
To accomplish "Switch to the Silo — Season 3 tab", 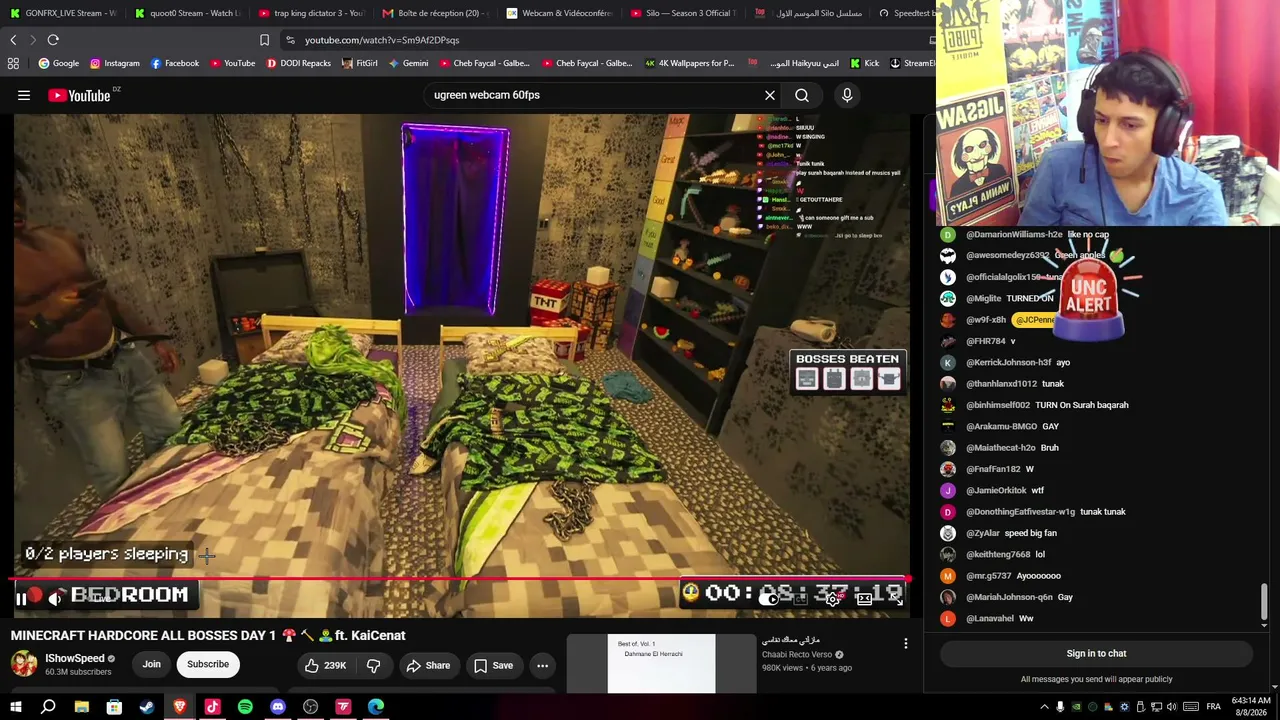I will (683, 13).
